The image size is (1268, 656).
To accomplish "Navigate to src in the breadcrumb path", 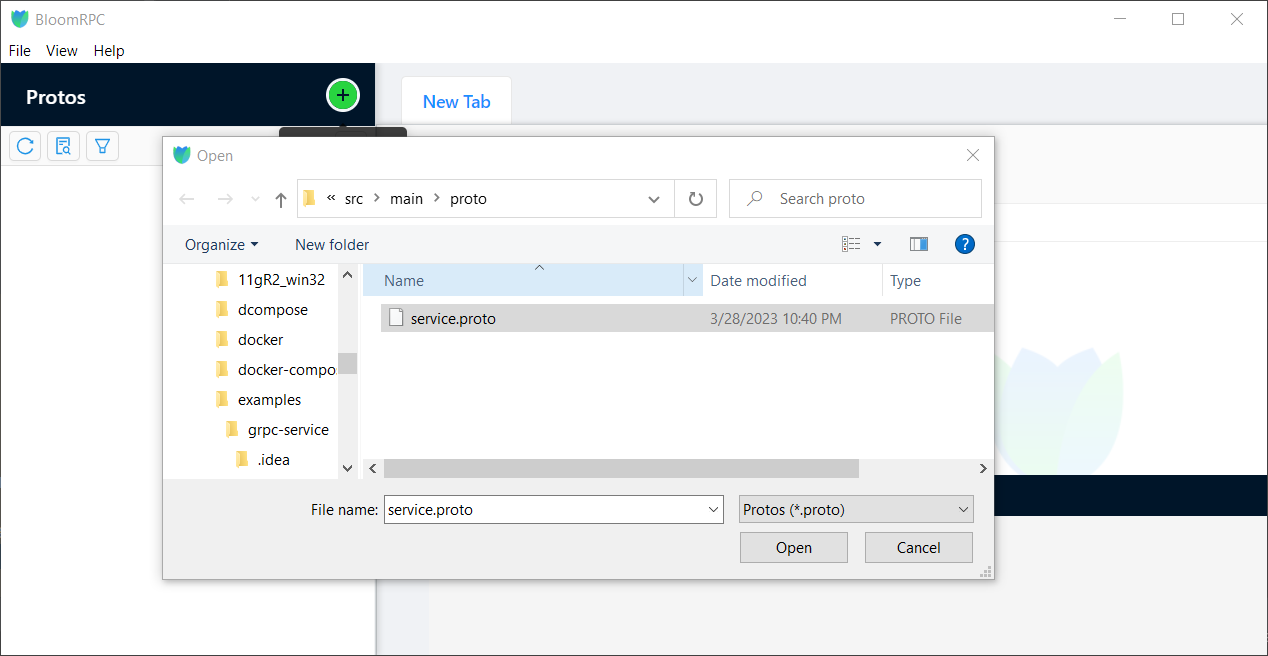I will 354,199.
